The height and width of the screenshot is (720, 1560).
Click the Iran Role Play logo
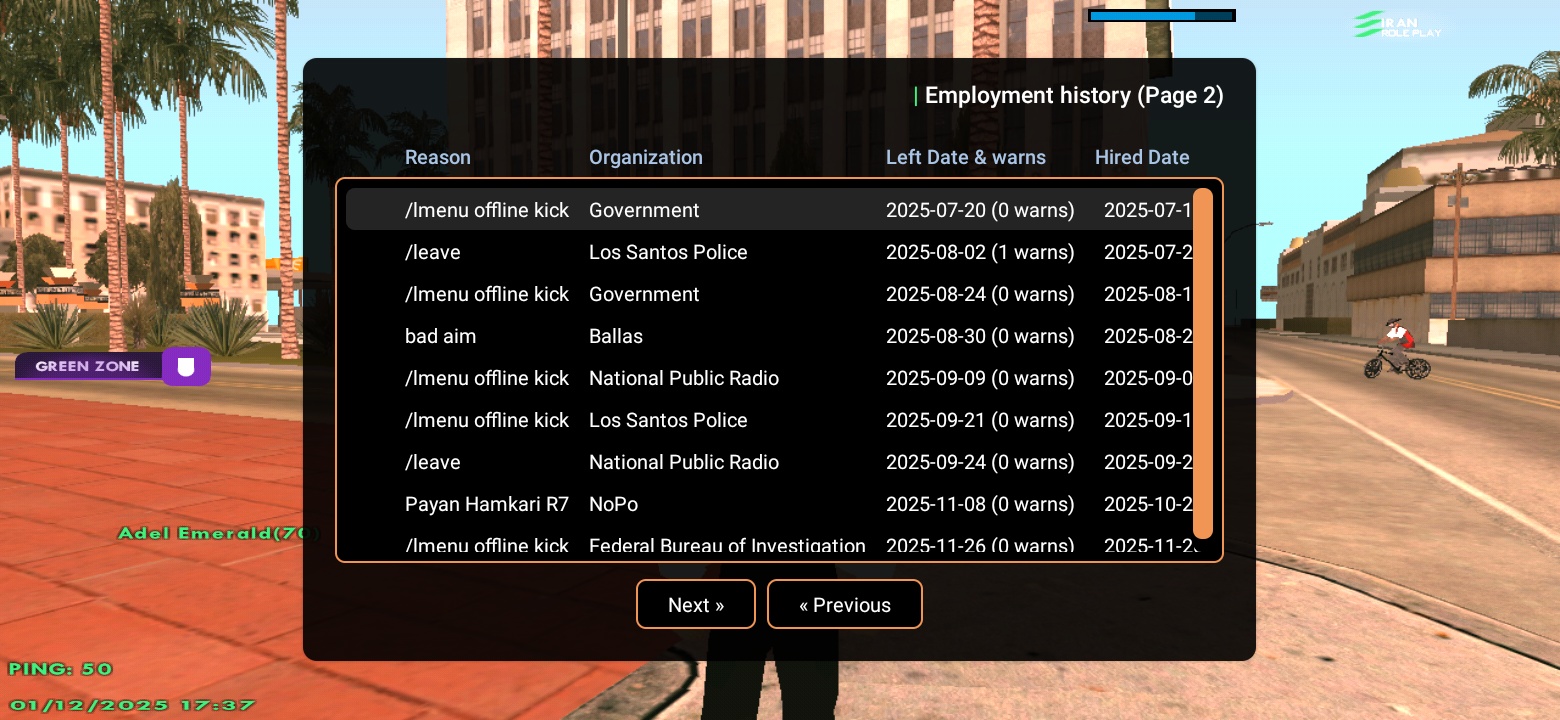coord(1398,25)
